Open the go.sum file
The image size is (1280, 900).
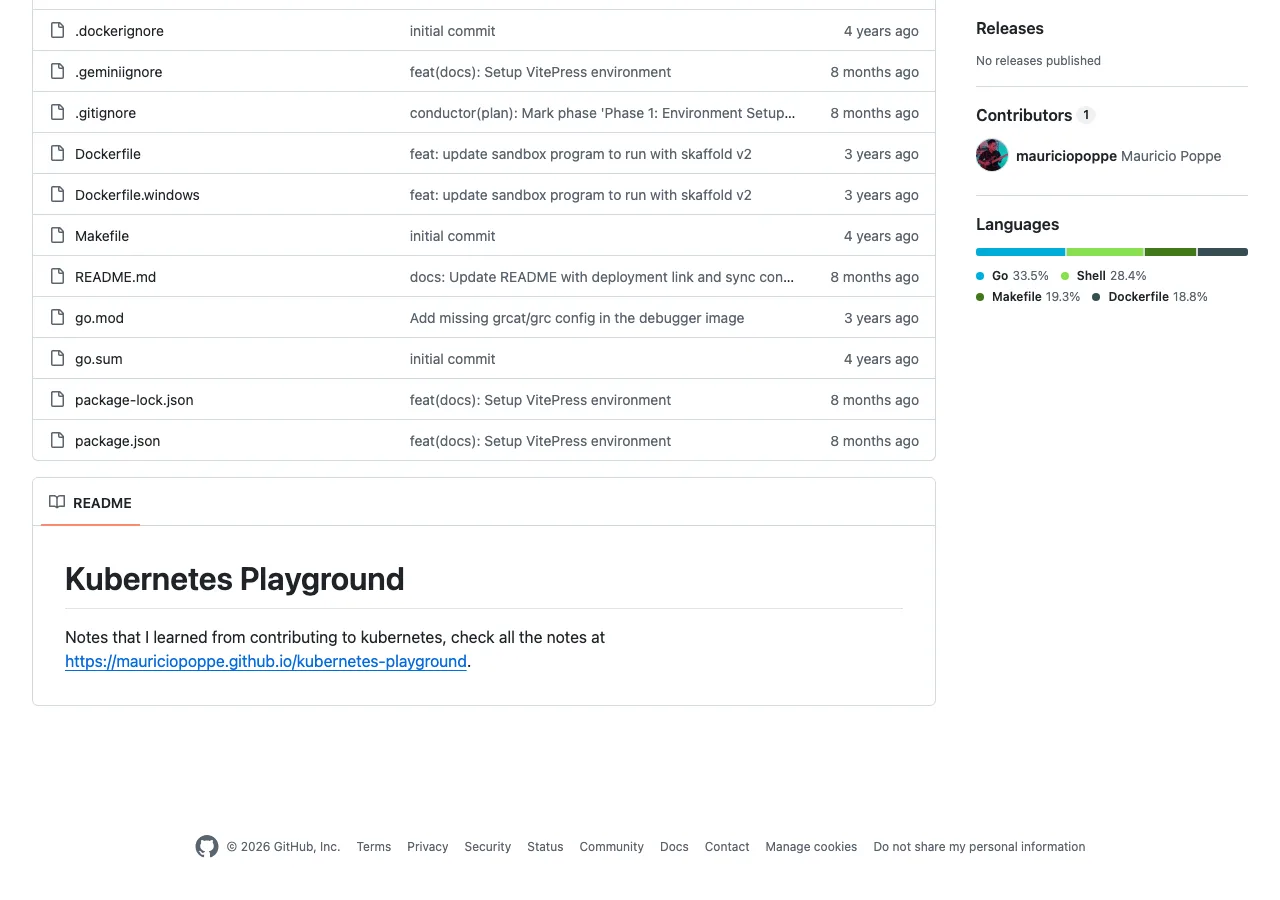pos(98,359)
